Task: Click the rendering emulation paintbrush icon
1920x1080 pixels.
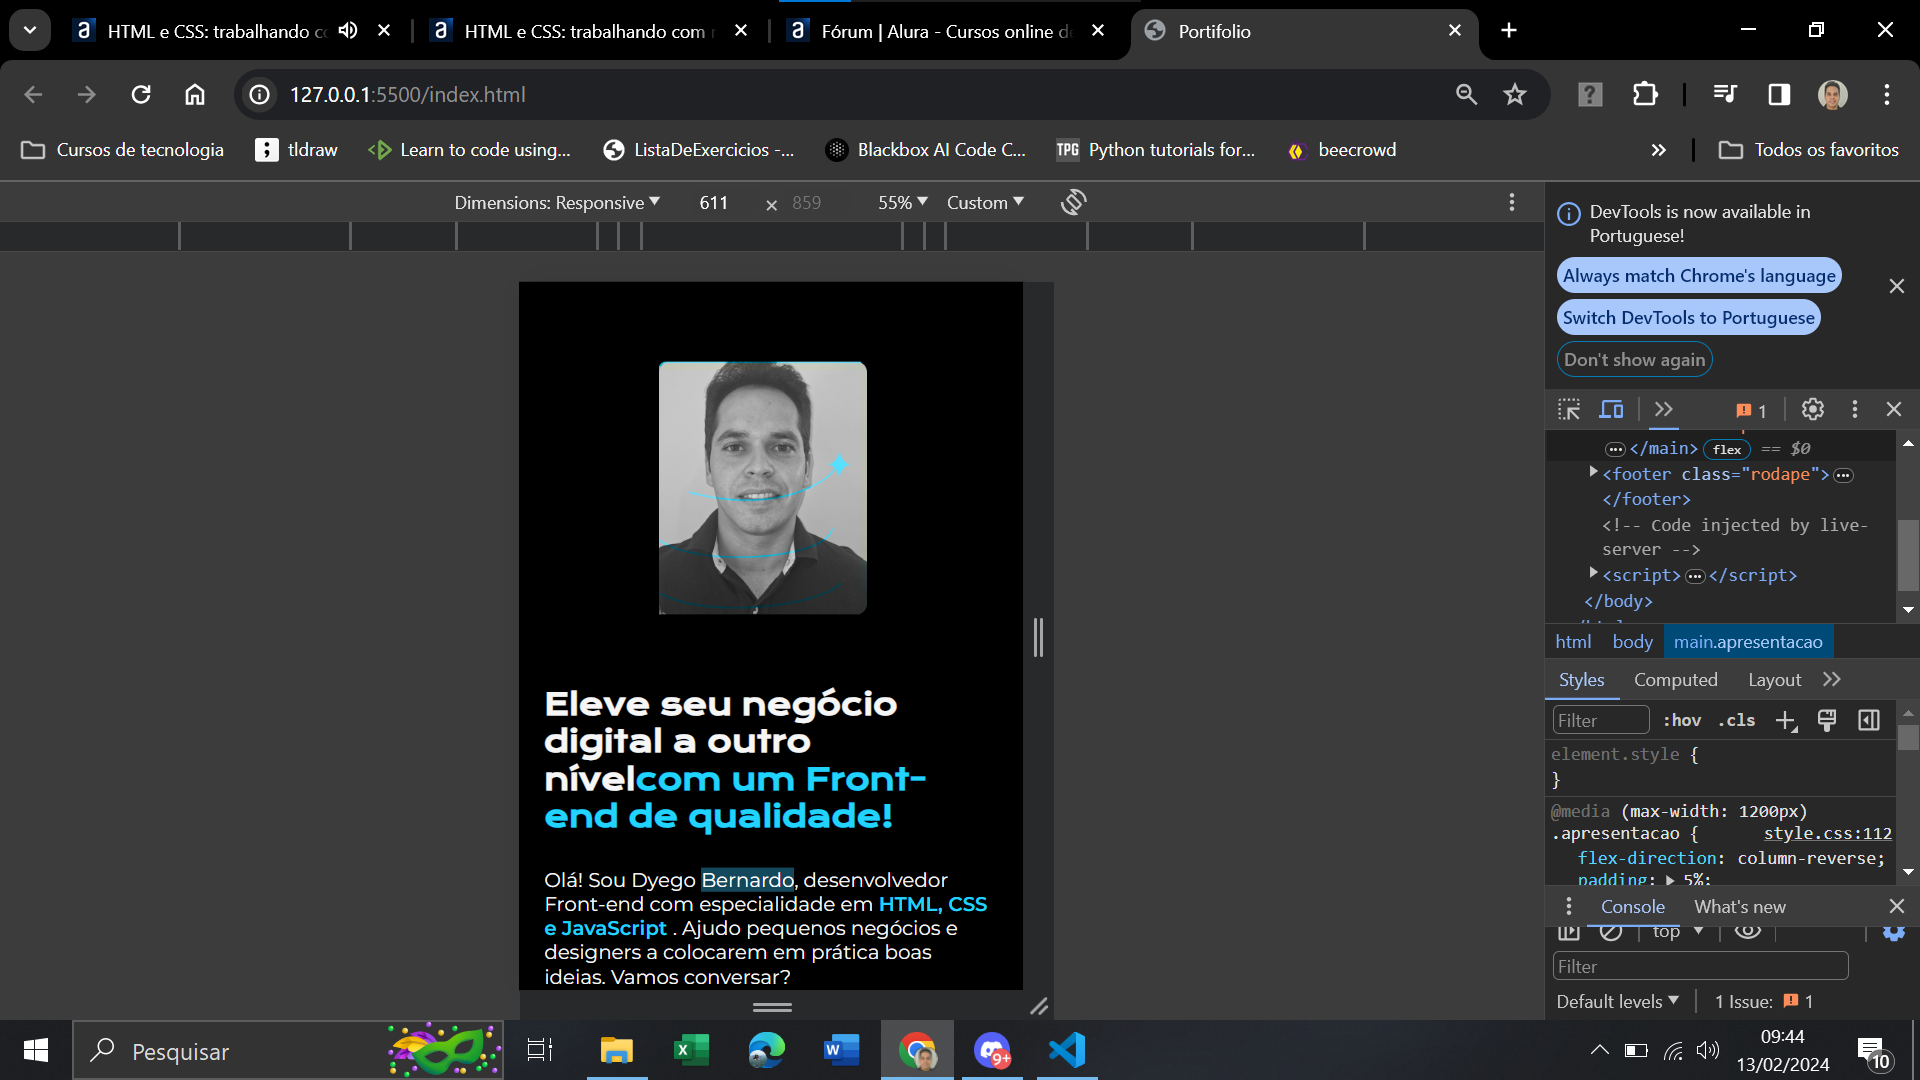Action: coord(1827,720)
